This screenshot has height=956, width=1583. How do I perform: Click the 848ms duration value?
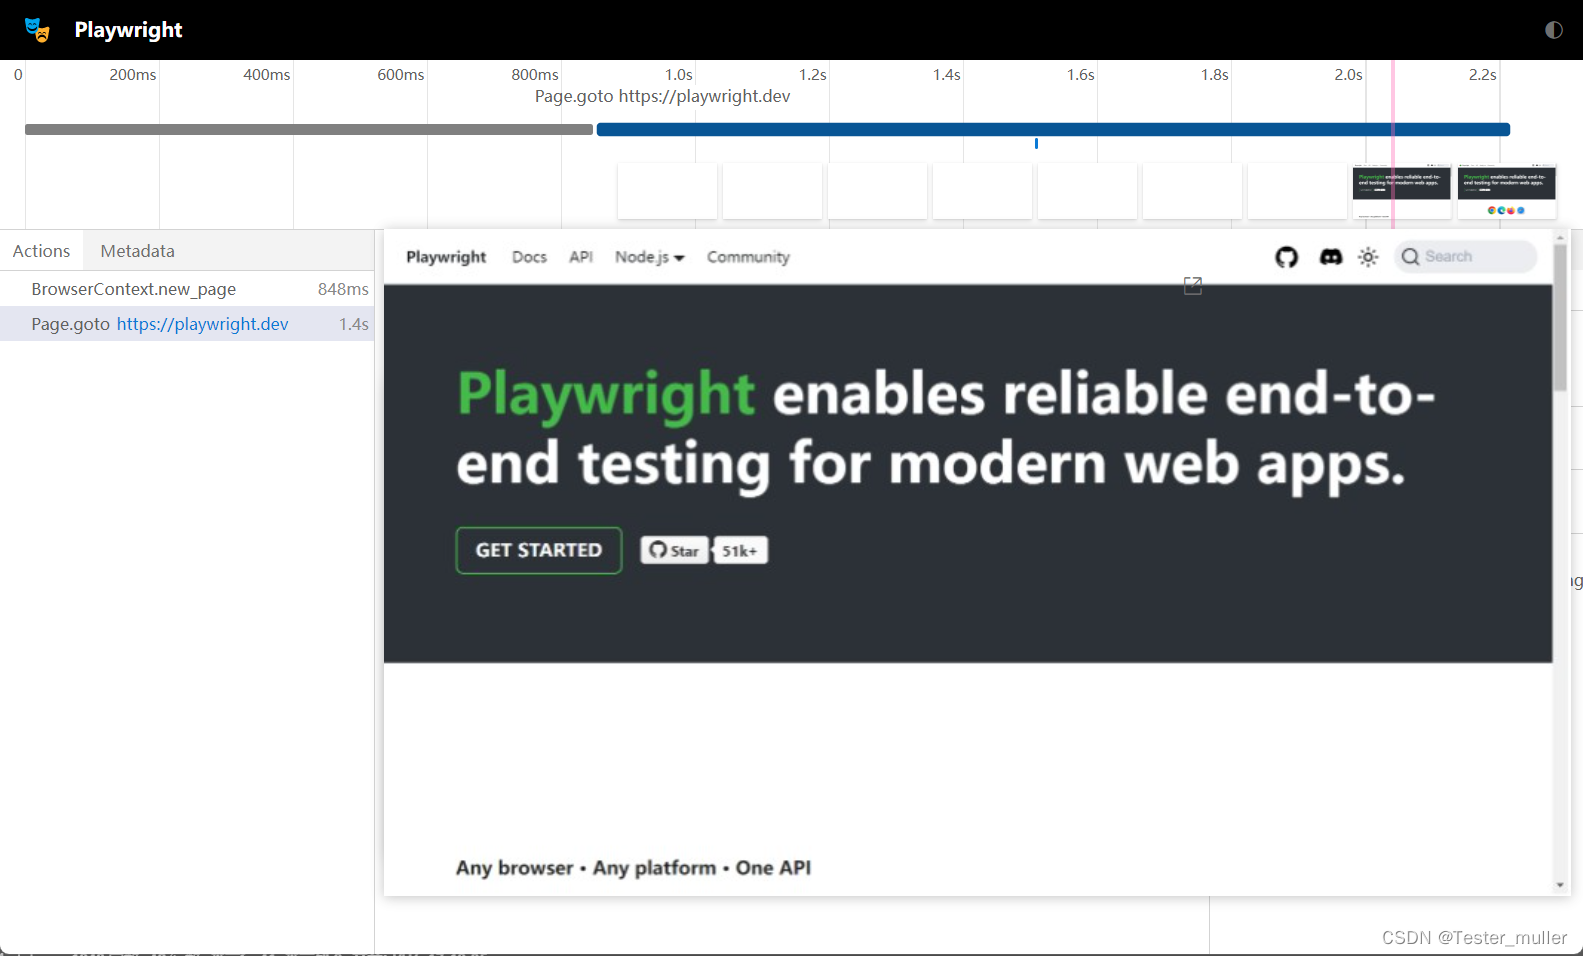343,289
